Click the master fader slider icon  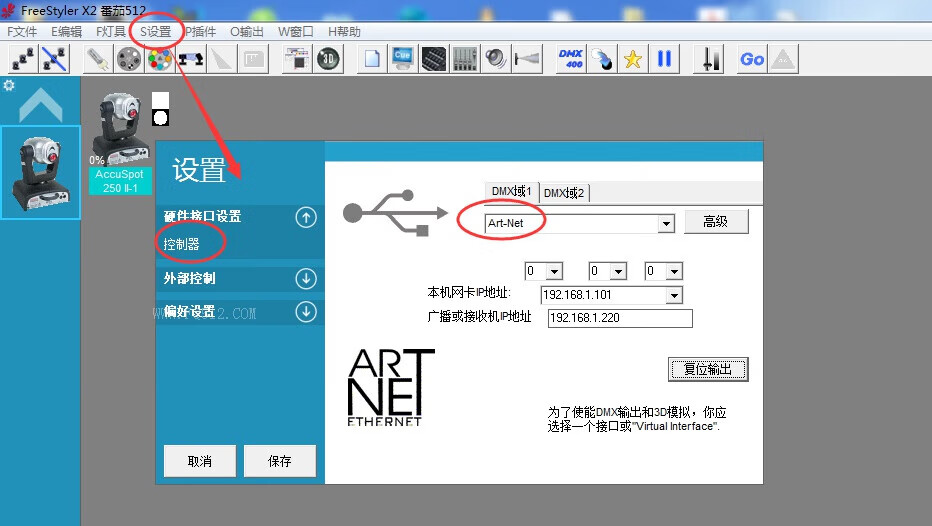point(711,59)
